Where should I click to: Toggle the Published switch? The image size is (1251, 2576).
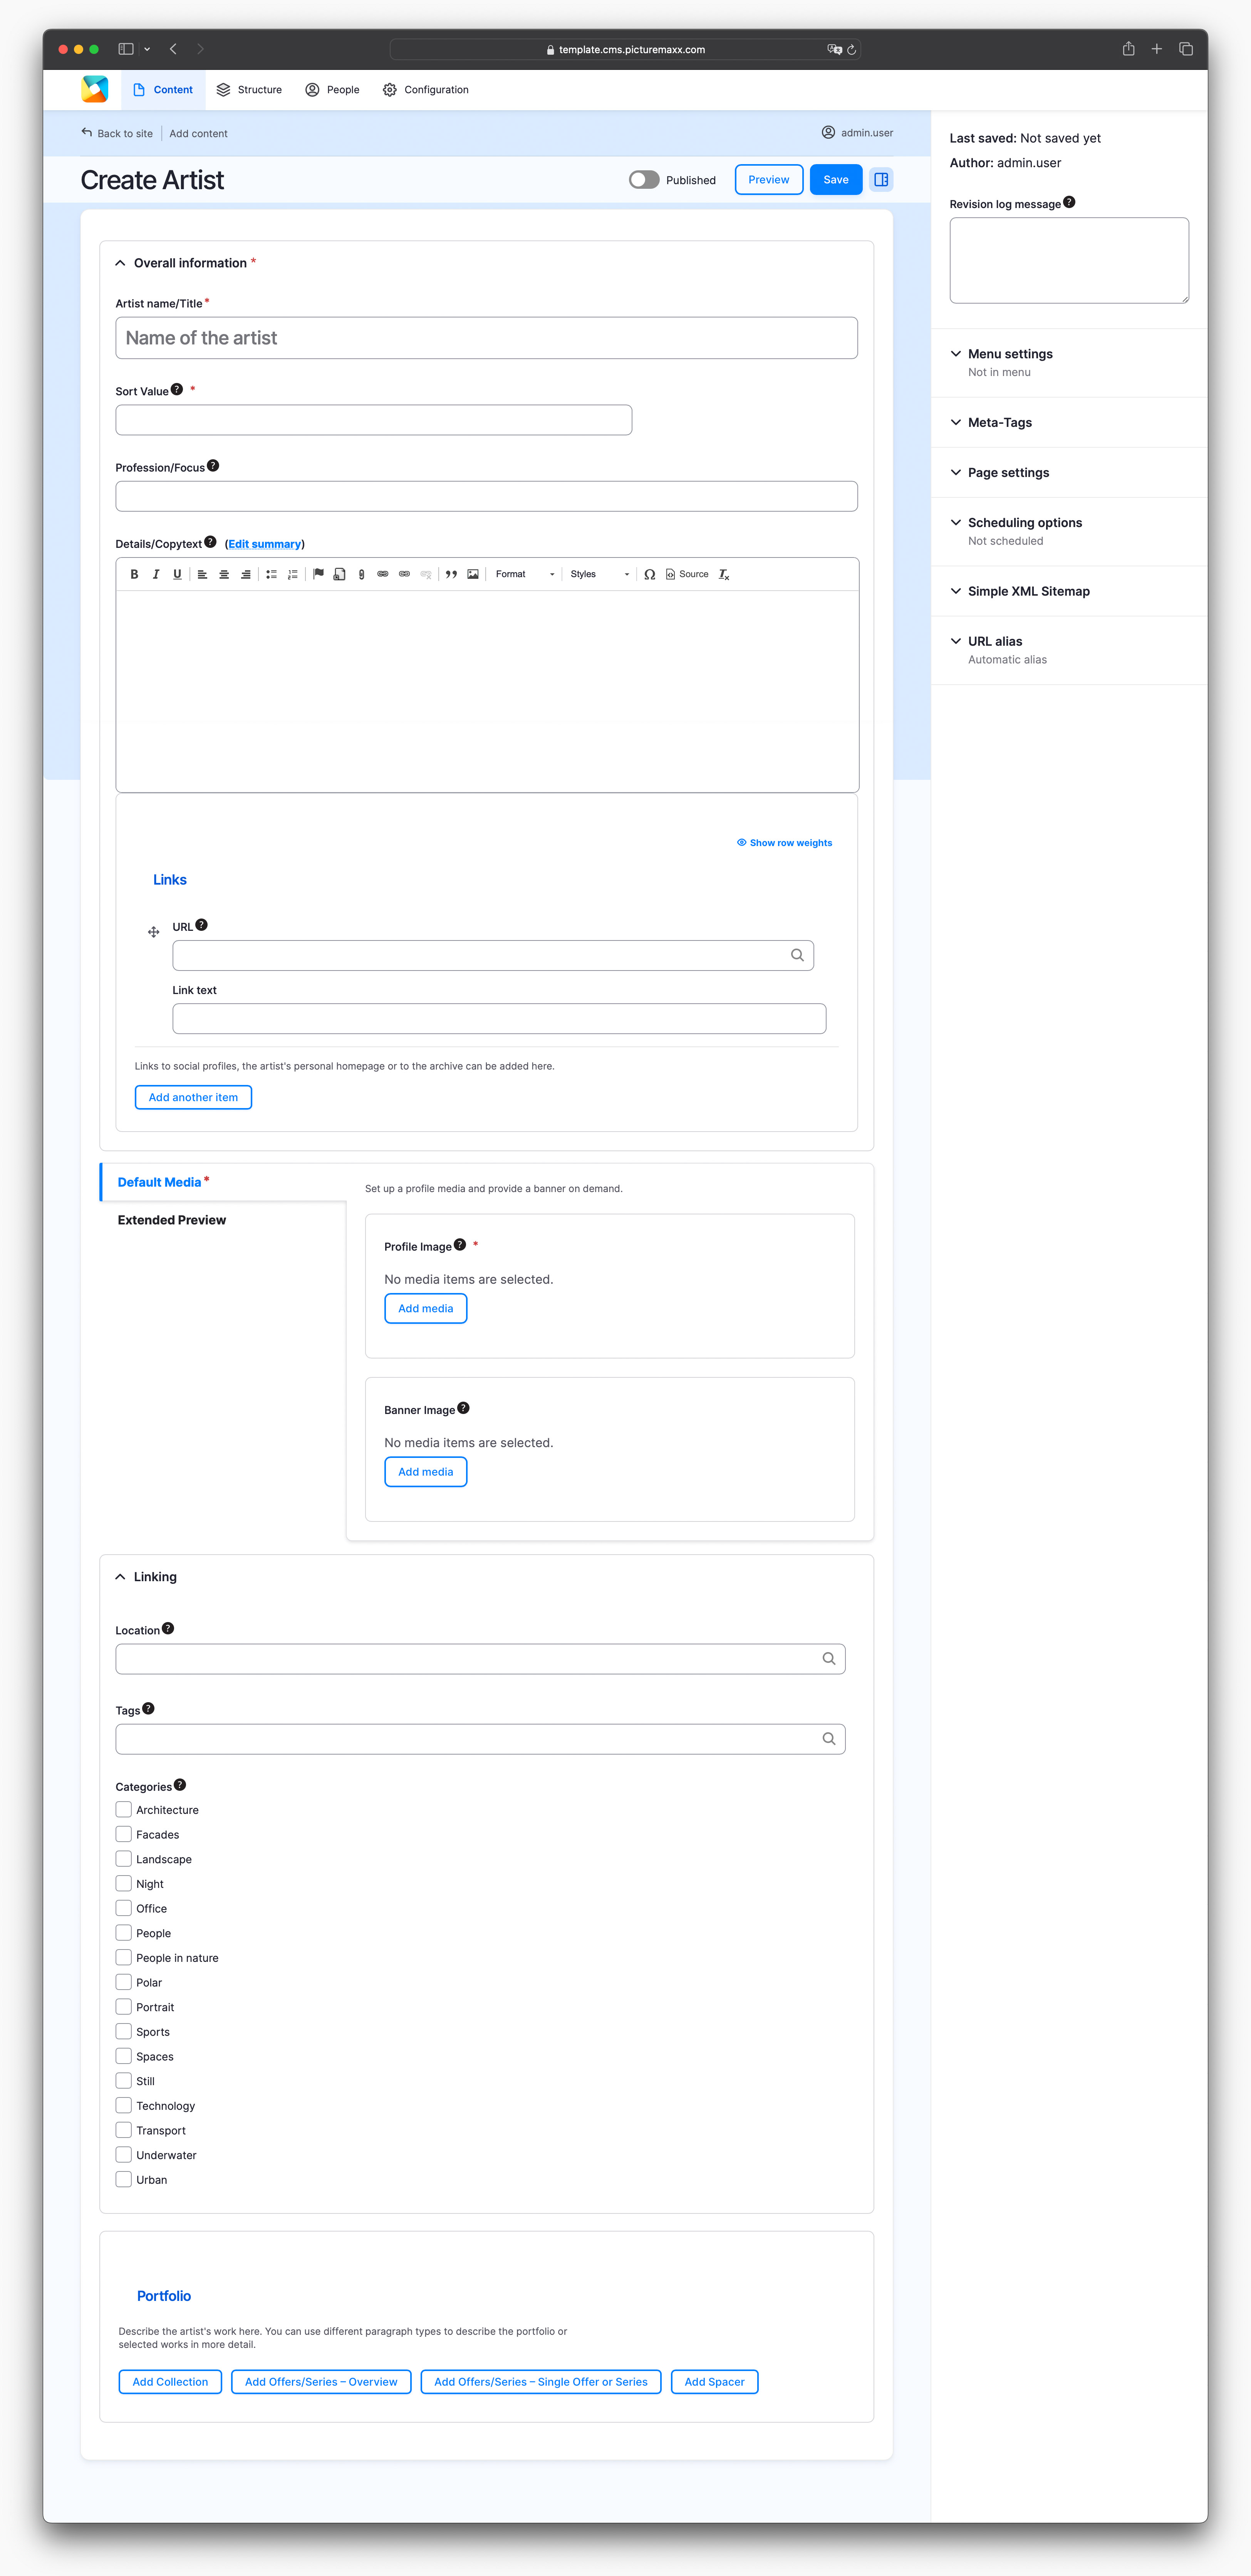[x=644, y=180]
